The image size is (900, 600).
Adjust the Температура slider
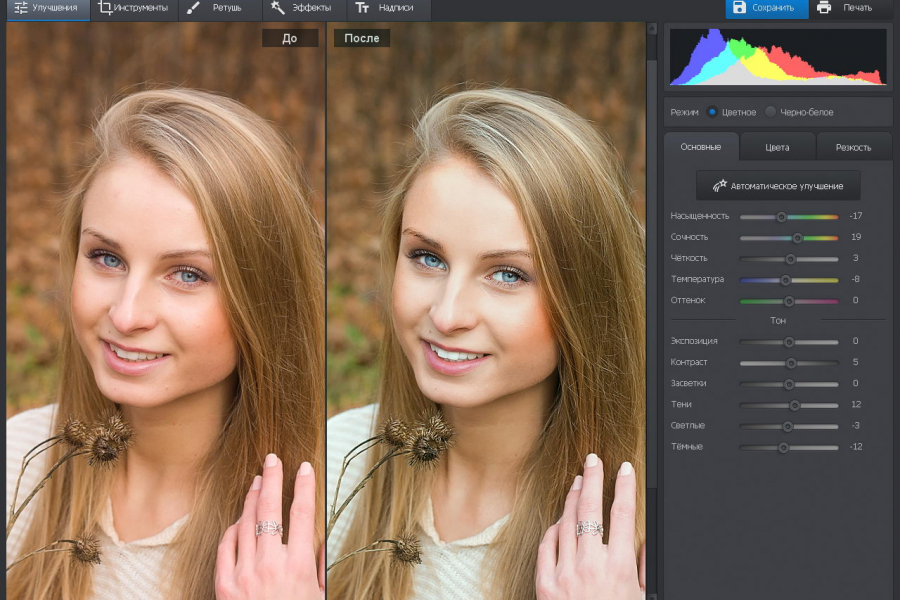[x=789, y=280]
